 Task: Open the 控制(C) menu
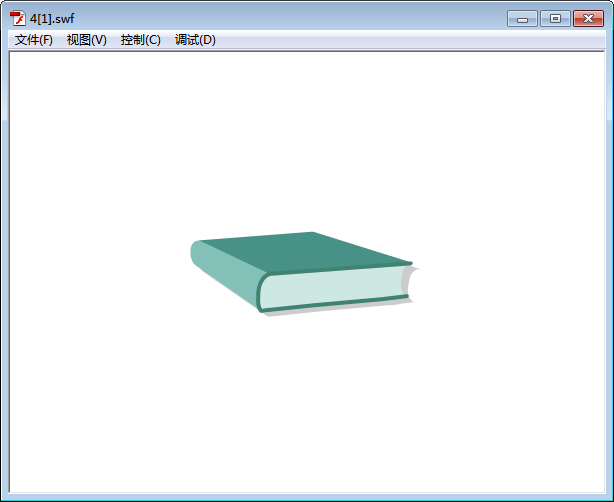(141, 40)
